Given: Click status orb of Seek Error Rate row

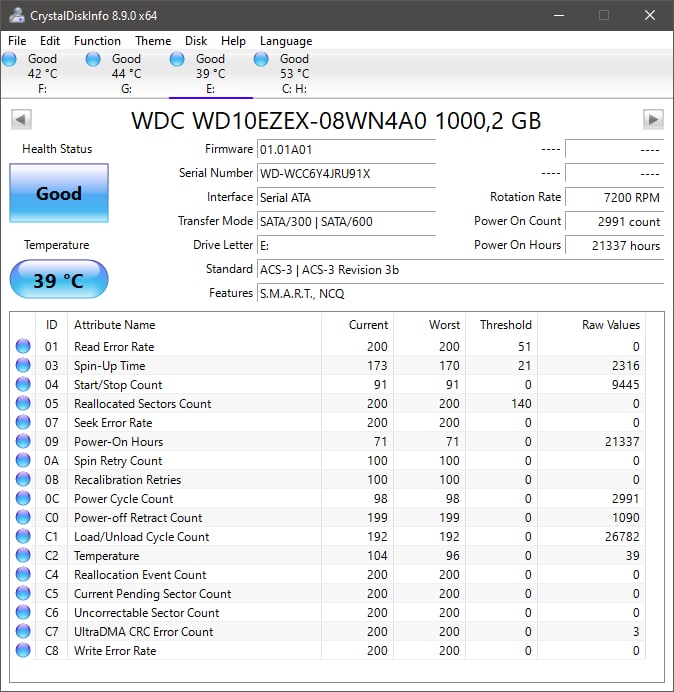Looking at the screenshot, I should coord(23,422).
